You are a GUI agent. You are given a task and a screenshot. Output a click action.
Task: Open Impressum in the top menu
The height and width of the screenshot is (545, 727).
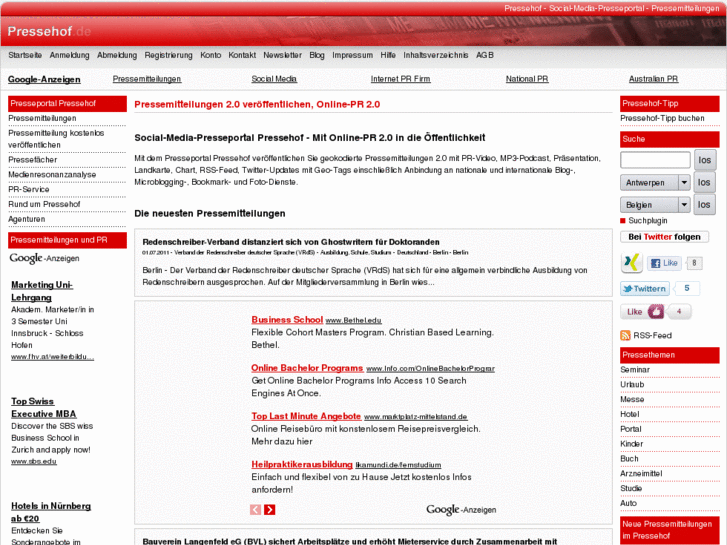coord(352,55)
